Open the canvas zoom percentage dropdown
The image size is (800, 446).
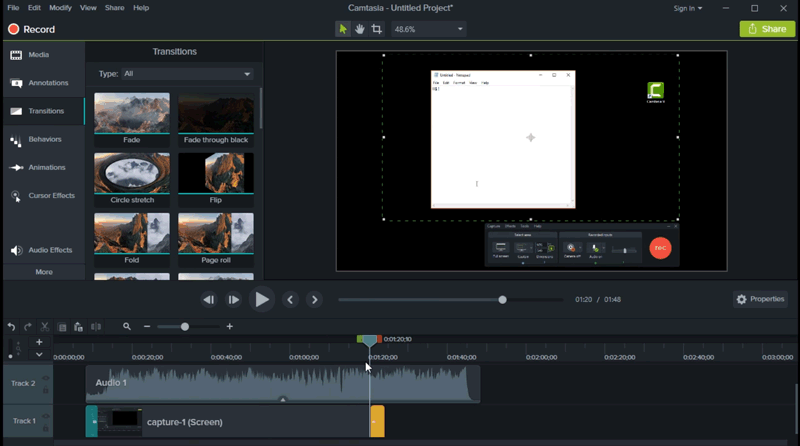click(x=430, y=30)
